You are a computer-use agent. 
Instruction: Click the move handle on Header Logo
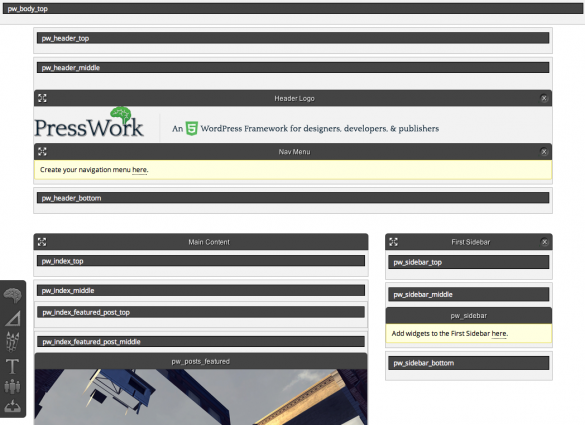[x=42, y=98]
